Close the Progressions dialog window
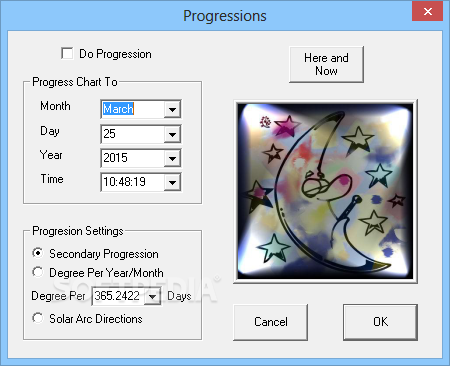The image size is (450, 366). point(428,11)
